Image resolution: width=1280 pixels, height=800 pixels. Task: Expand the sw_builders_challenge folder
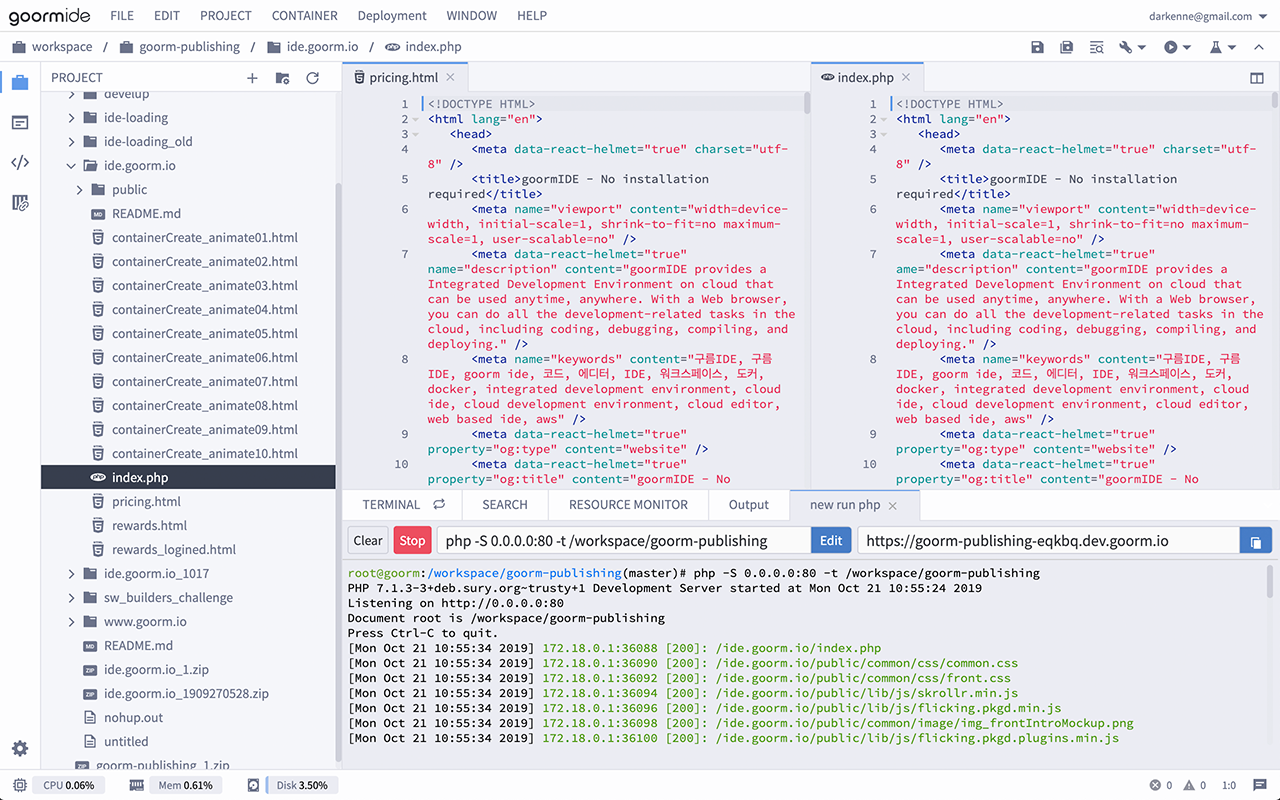point(70,597)
